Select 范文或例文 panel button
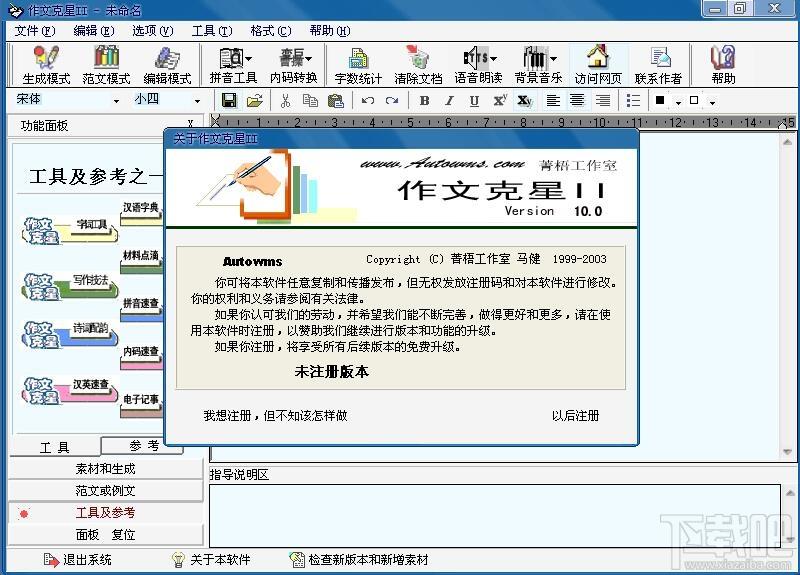This screenshot has height=575, width=800. pos(106,490)
